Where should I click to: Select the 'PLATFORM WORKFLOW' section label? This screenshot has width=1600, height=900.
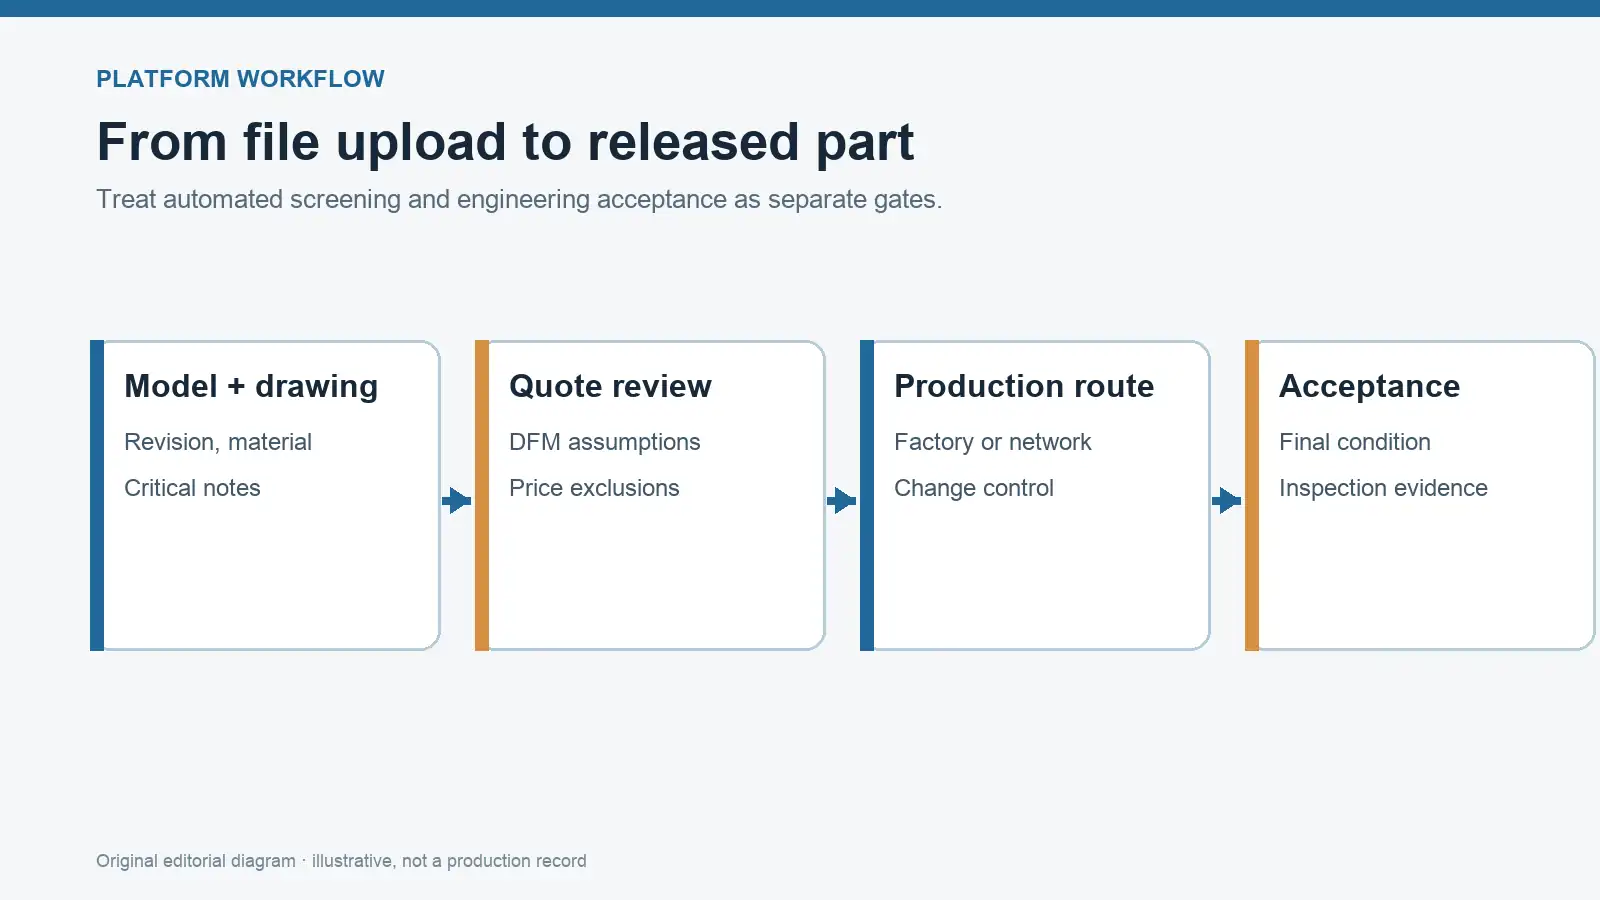240,79
